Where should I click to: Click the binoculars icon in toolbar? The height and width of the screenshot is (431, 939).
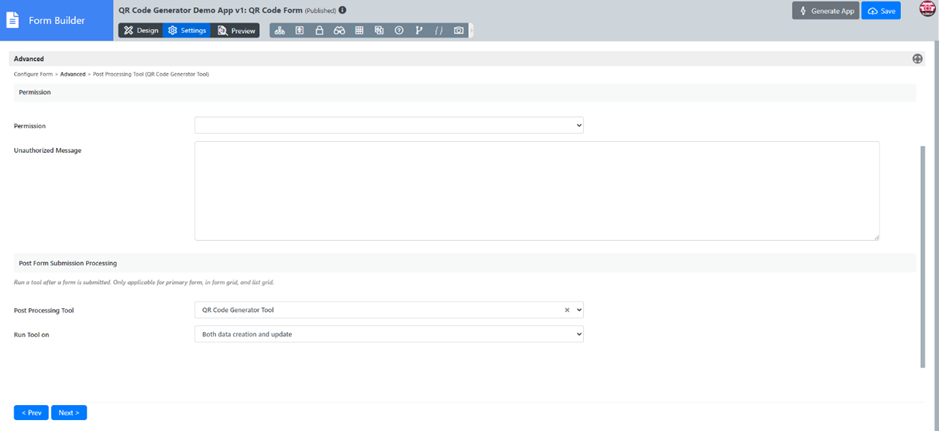[339, 31]
